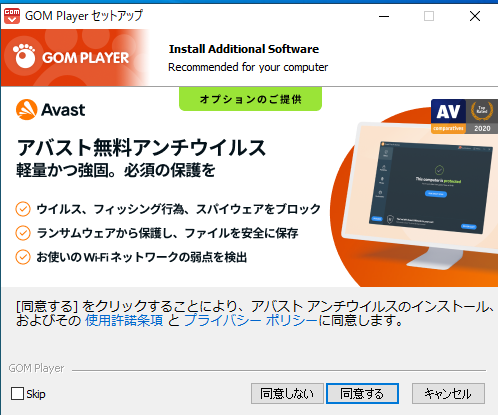Screen dimensions: 498x415
Task: Click the GOM Player footer label
Action: 36,368
